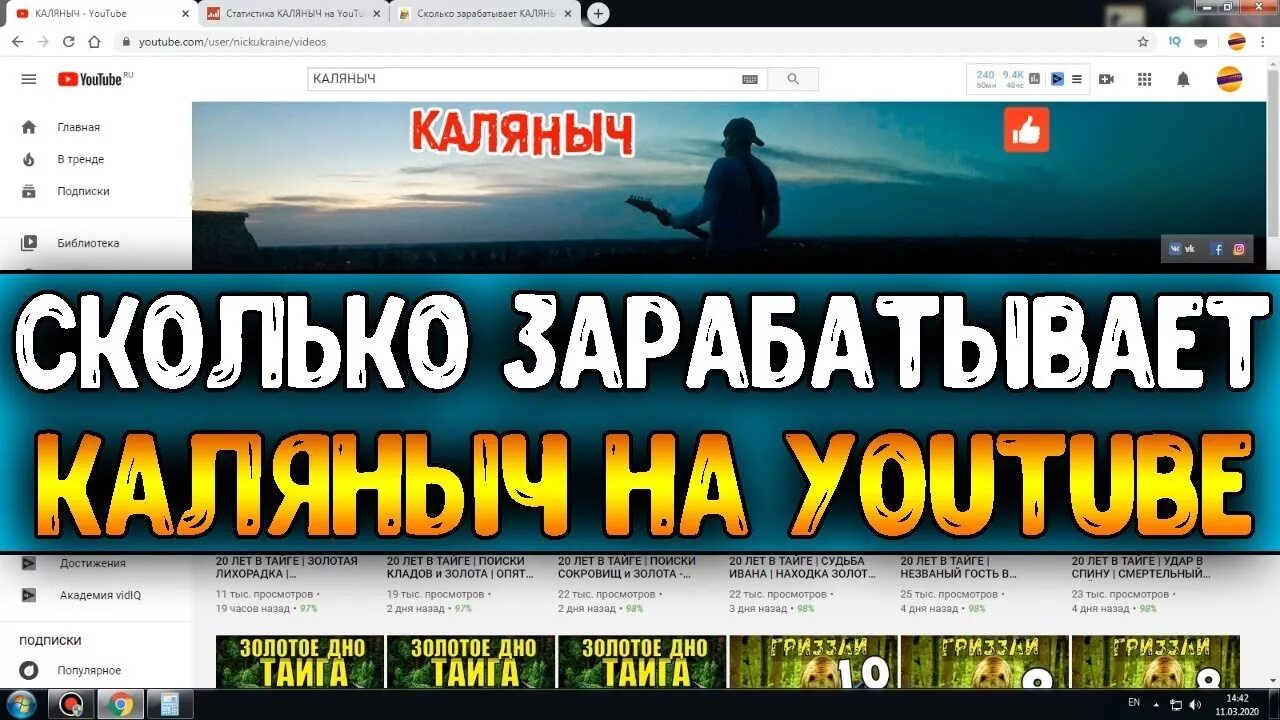Open the Facebook link on channel banner
The image size is (1280, 720).
pos(1217,249)
